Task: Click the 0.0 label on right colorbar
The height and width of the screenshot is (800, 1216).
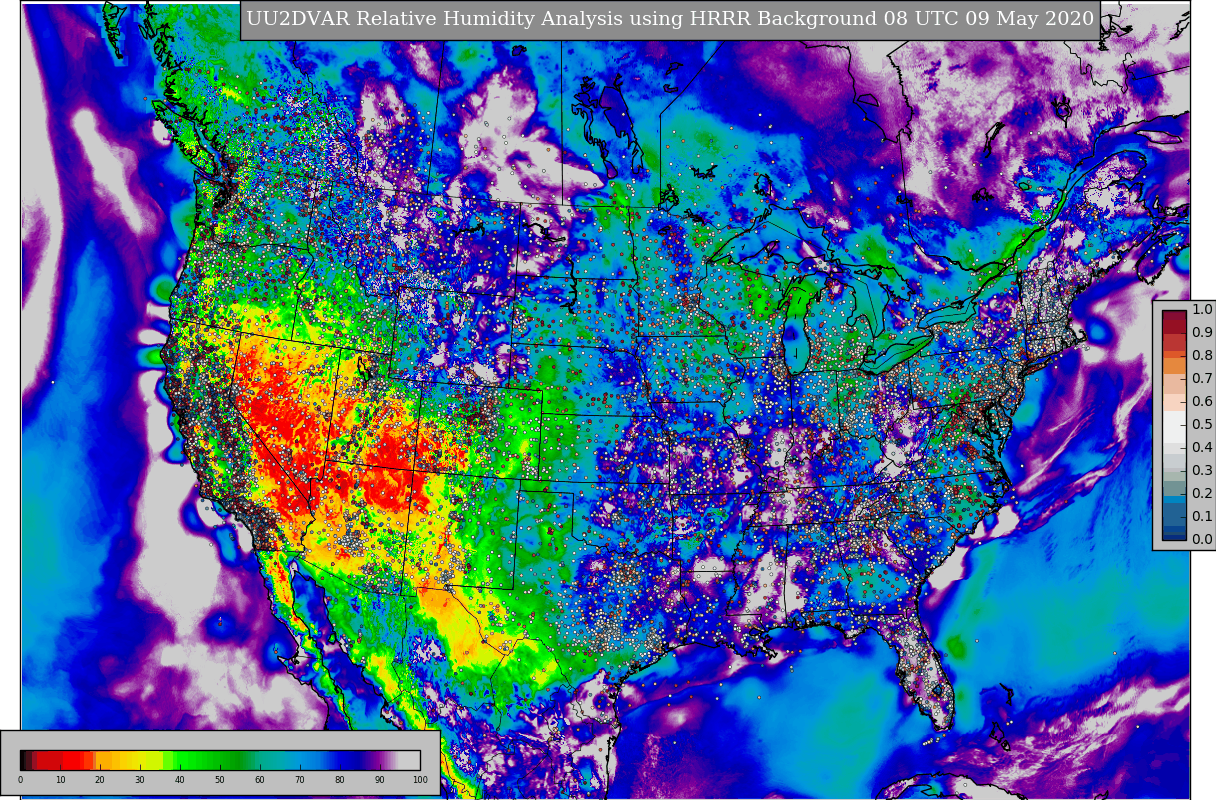Action: (x=1202, y=540)
